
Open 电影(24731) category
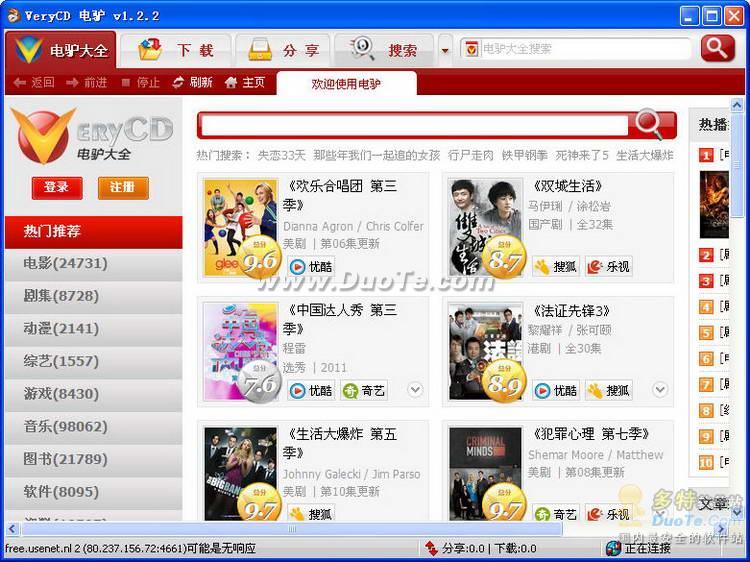point(93,264)
